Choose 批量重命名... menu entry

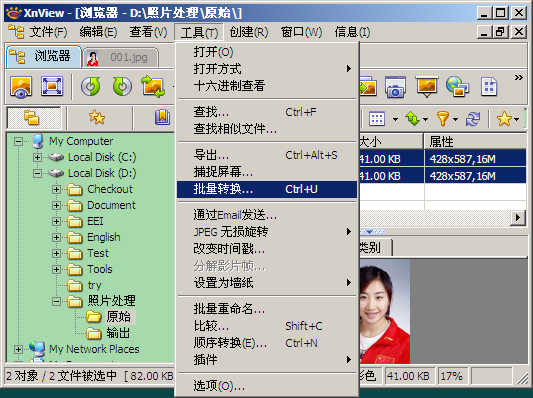click(x=267, y=309)
